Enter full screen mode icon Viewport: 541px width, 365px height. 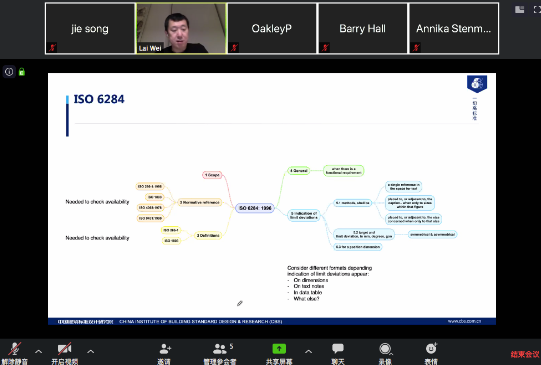[x=537, y=10]
